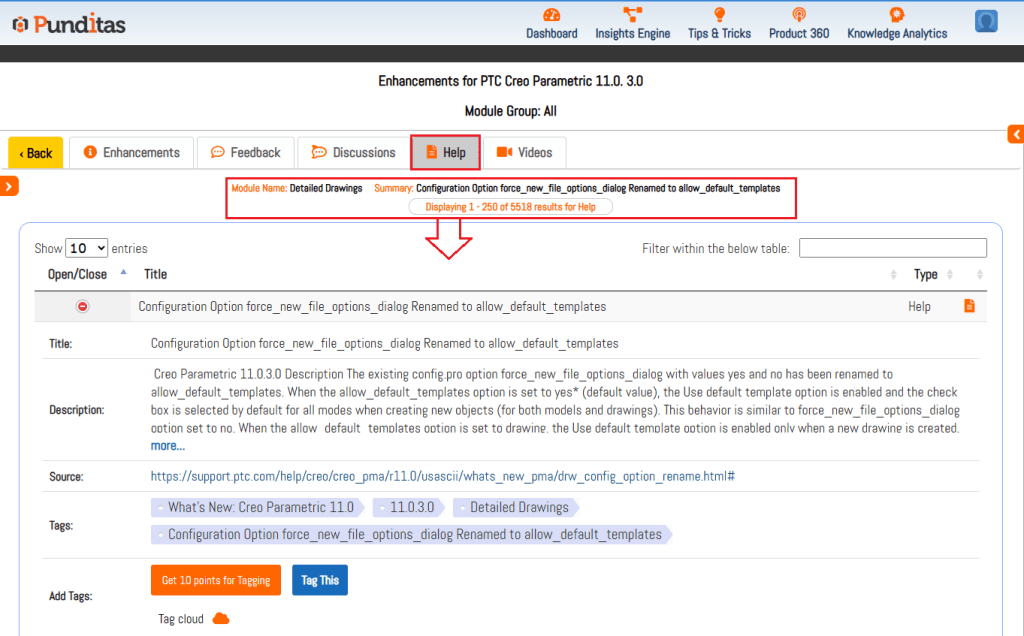Click the blue Tag This button

[320, 580]
